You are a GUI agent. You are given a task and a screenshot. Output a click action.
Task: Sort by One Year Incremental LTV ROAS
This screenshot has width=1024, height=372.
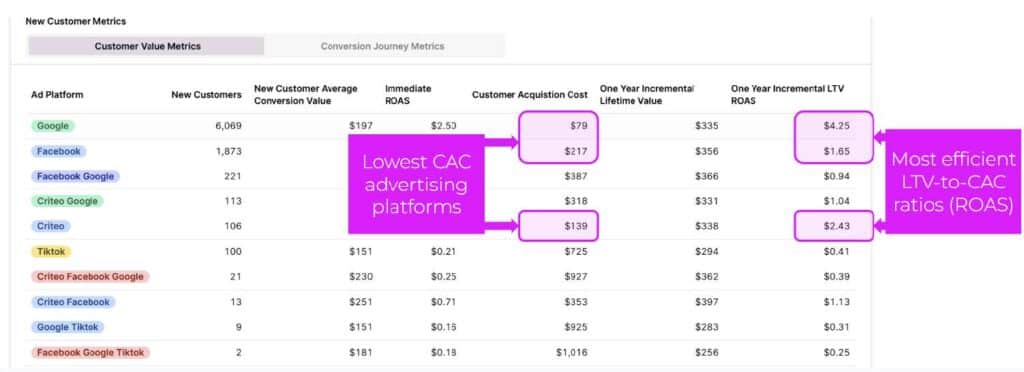tap(789, 95)
